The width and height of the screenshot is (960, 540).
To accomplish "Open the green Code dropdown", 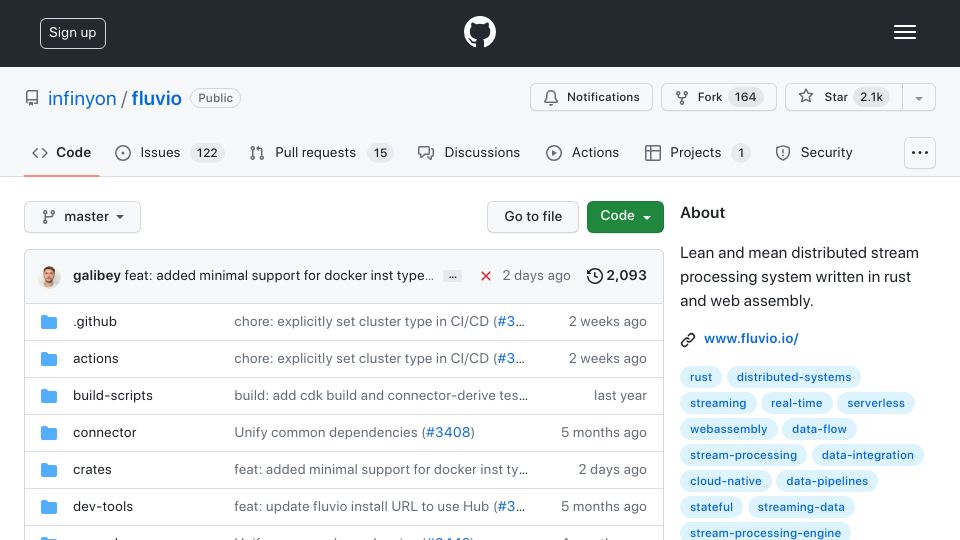I will 625,217.
